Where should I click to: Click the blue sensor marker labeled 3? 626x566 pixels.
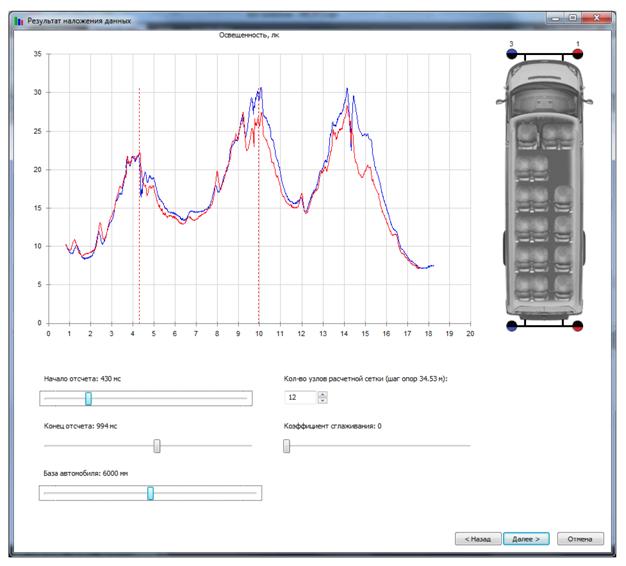click(512, 54)
